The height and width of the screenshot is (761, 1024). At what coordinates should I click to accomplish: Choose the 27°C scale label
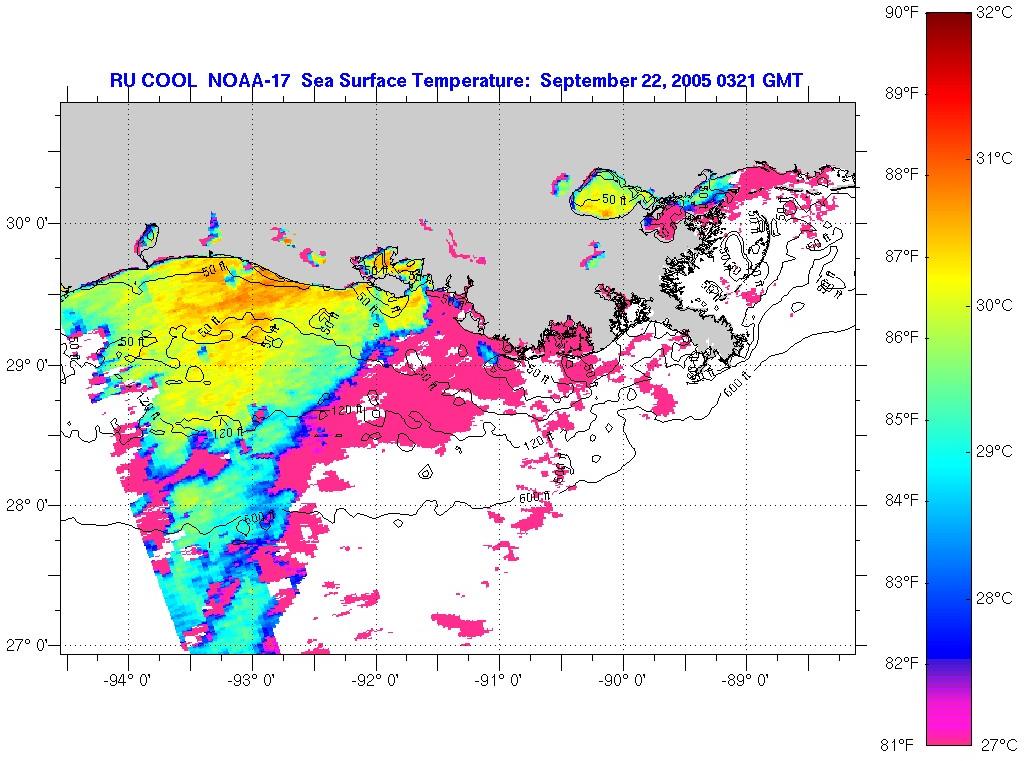pyautogui.click(x=999, y=745)
